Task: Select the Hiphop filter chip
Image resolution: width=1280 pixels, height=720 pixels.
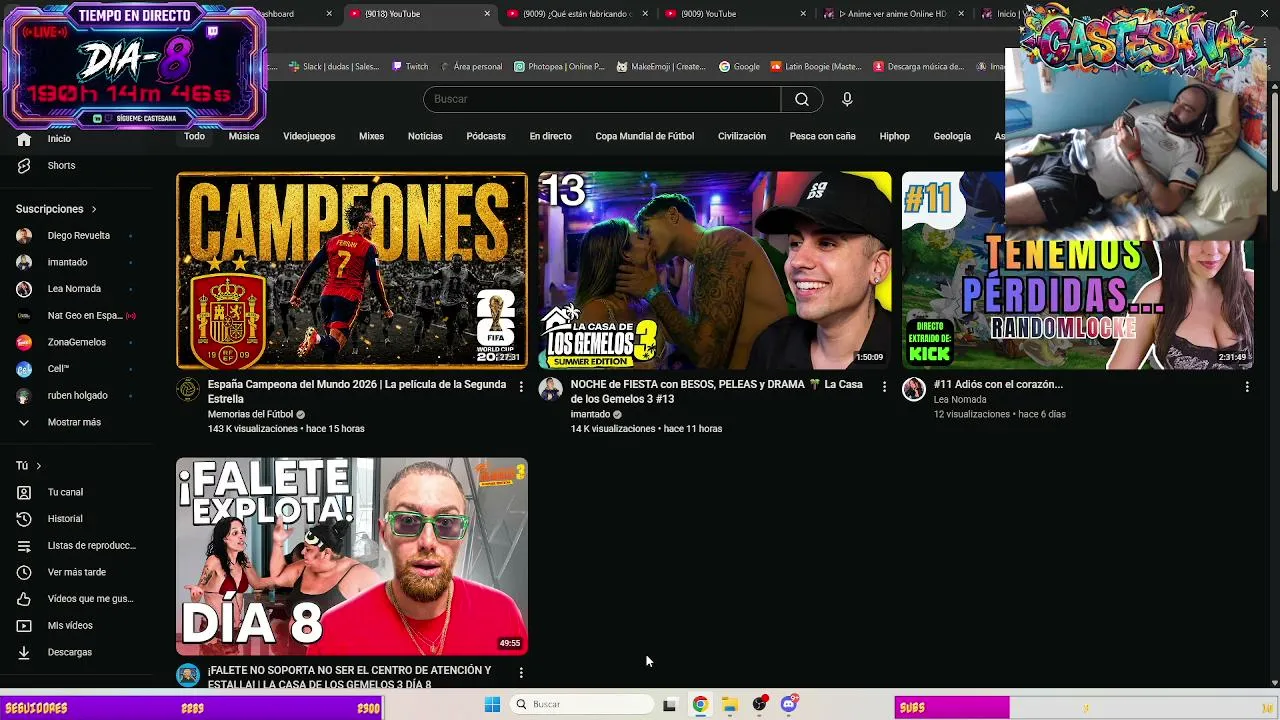Action: [x=895, y=136]
